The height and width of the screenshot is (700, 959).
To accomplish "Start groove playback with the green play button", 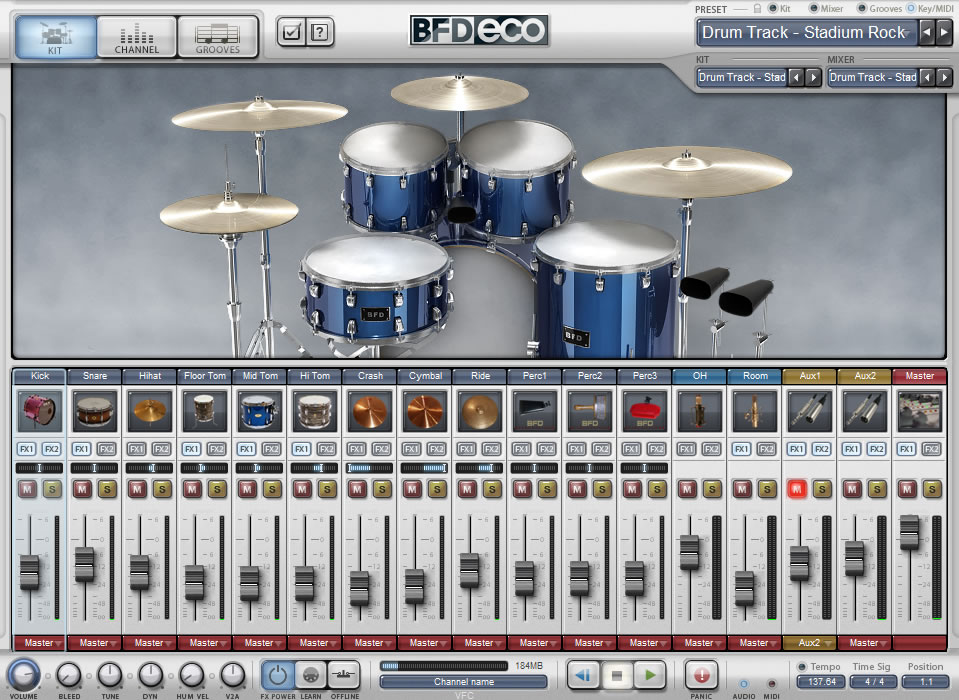I will coord(650,676).
